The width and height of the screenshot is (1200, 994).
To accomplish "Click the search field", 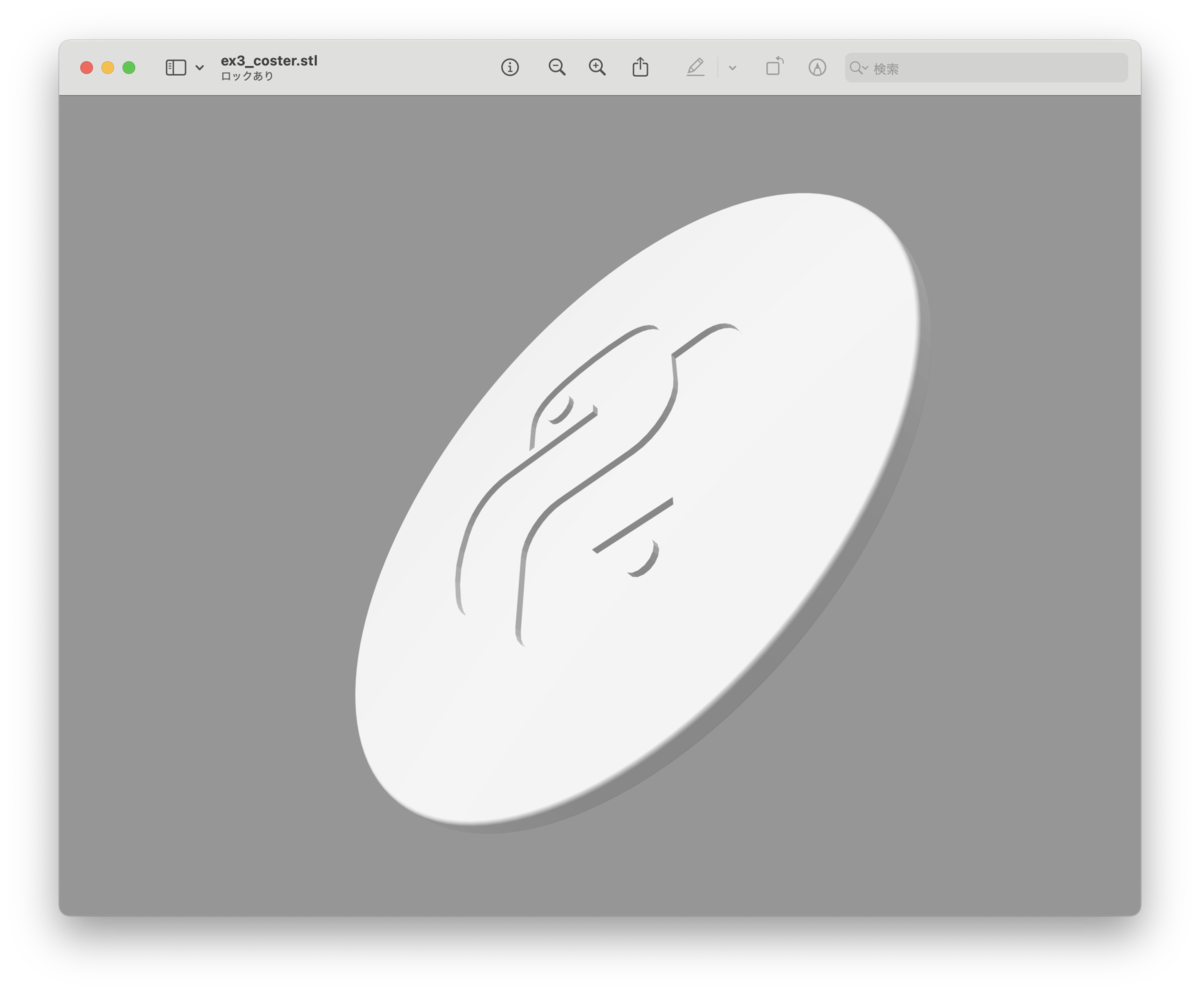I will pos(986,68).
